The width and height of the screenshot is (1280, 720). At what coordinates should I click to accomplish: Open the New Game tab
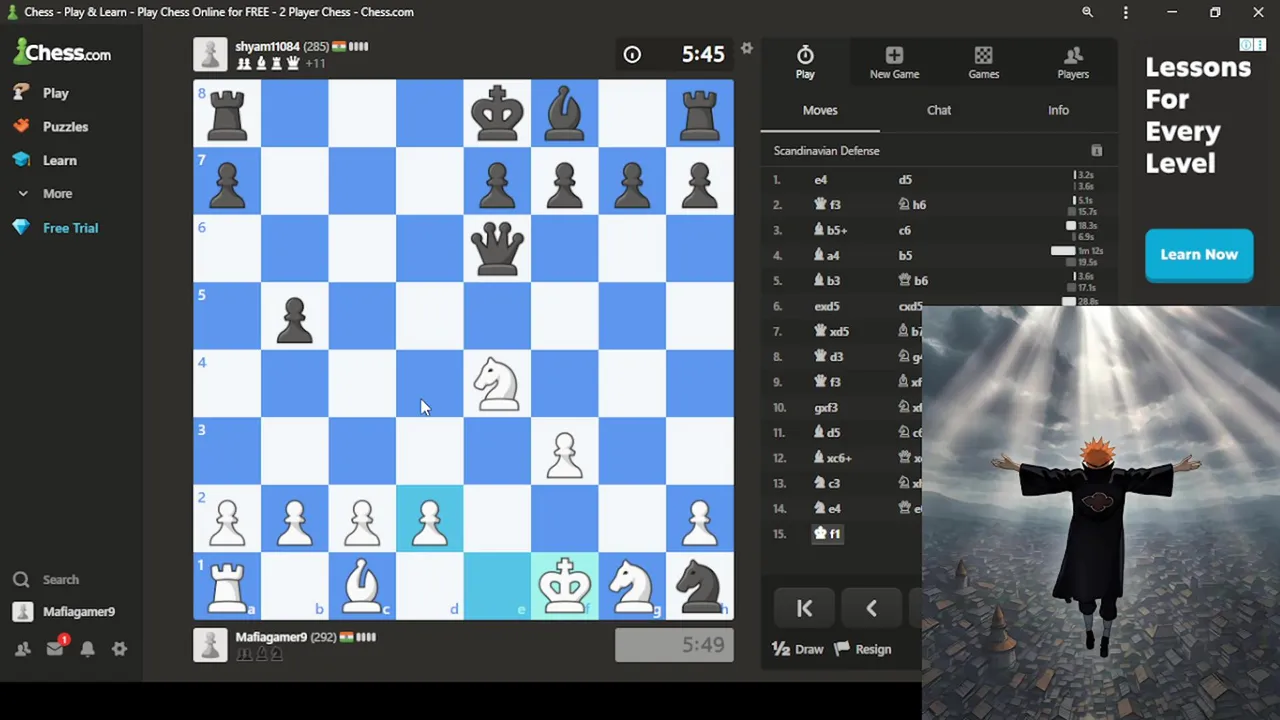(894, 62)
